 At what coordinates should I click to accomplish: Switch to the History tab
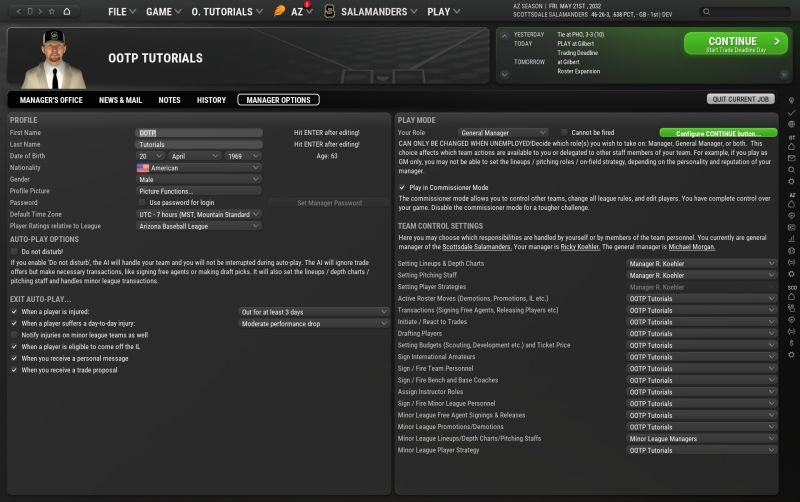[x=211, y=100]
